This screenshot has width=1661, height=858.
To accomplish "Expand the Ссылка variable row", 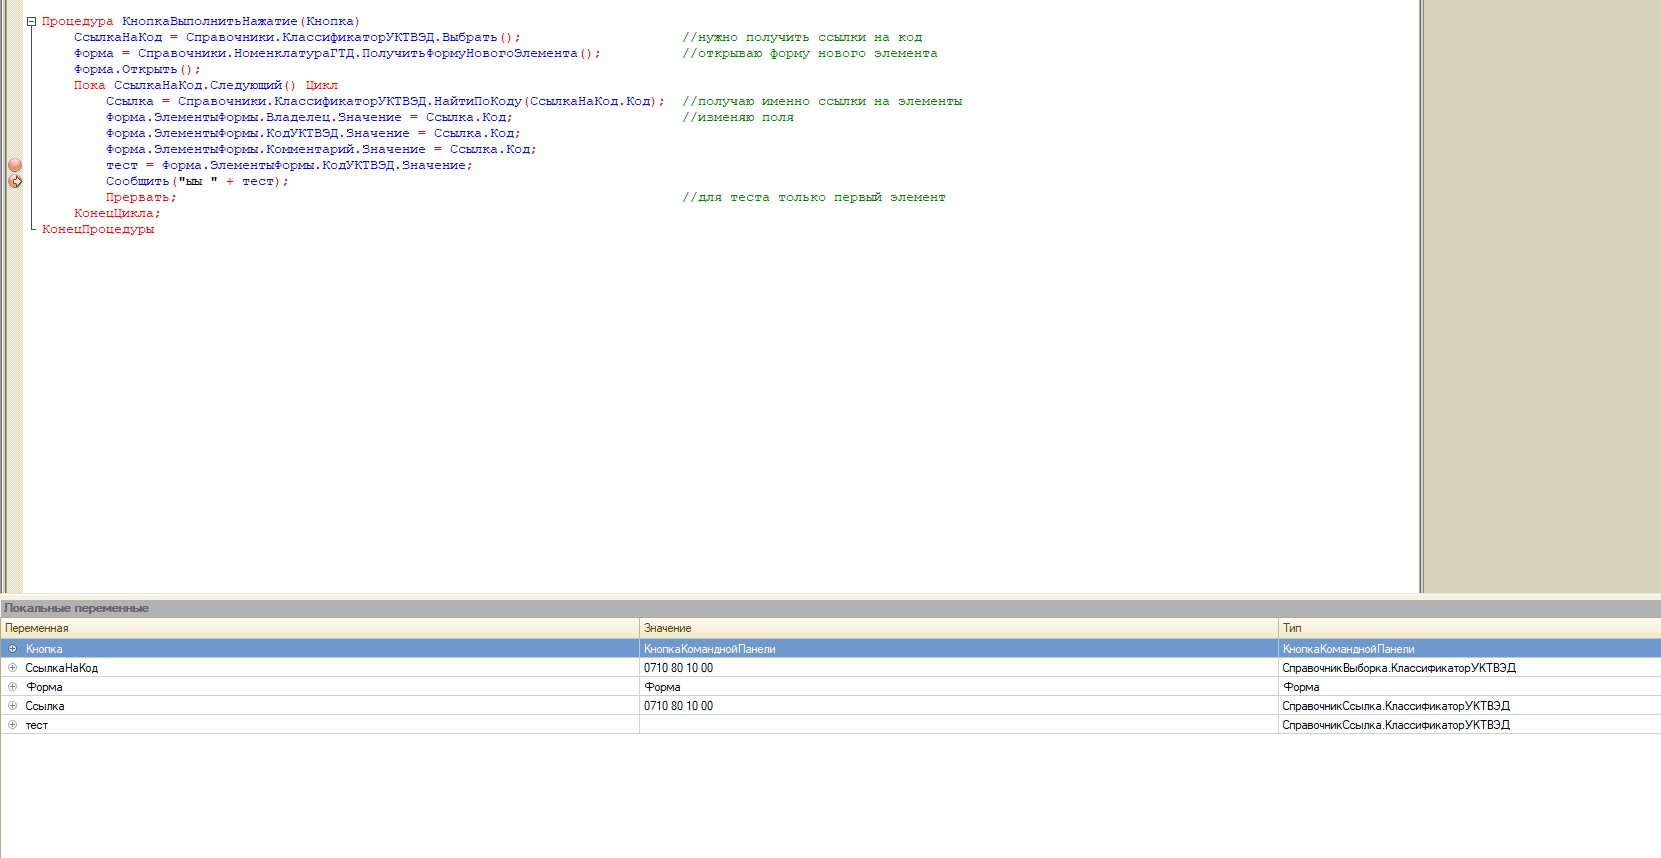I will [12, 705].
